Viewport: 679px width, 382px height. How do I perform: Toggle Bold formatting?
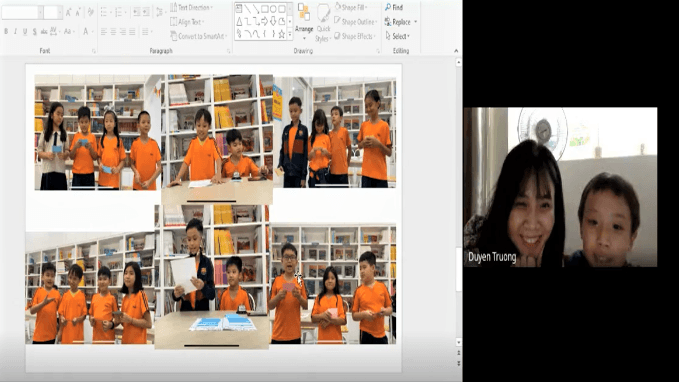tap(6, 31)
